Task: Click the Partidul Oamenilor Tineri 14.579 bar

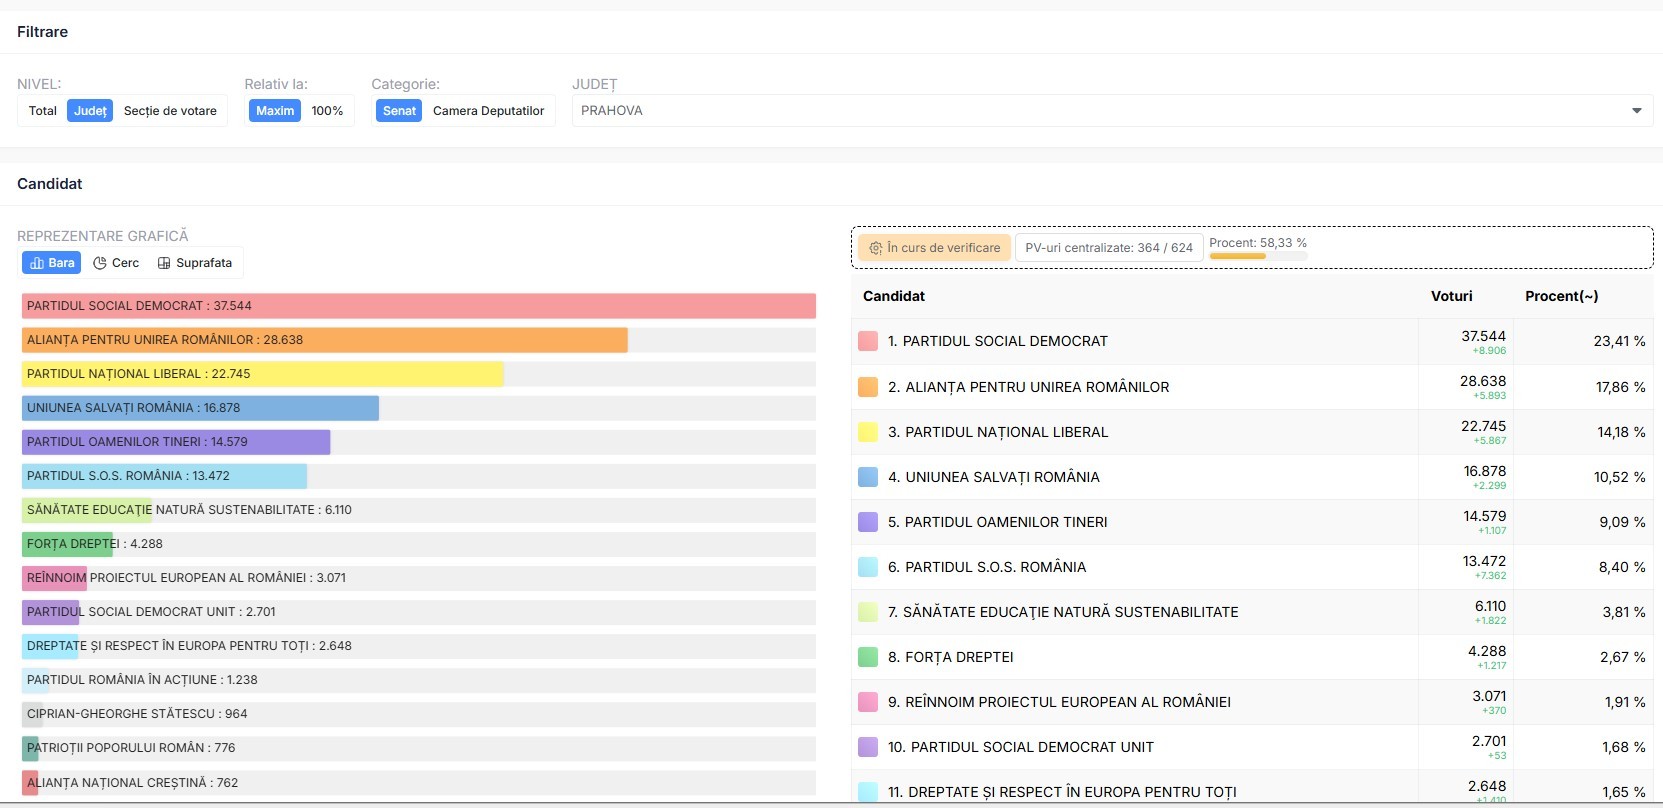Action: coord(176,442)
